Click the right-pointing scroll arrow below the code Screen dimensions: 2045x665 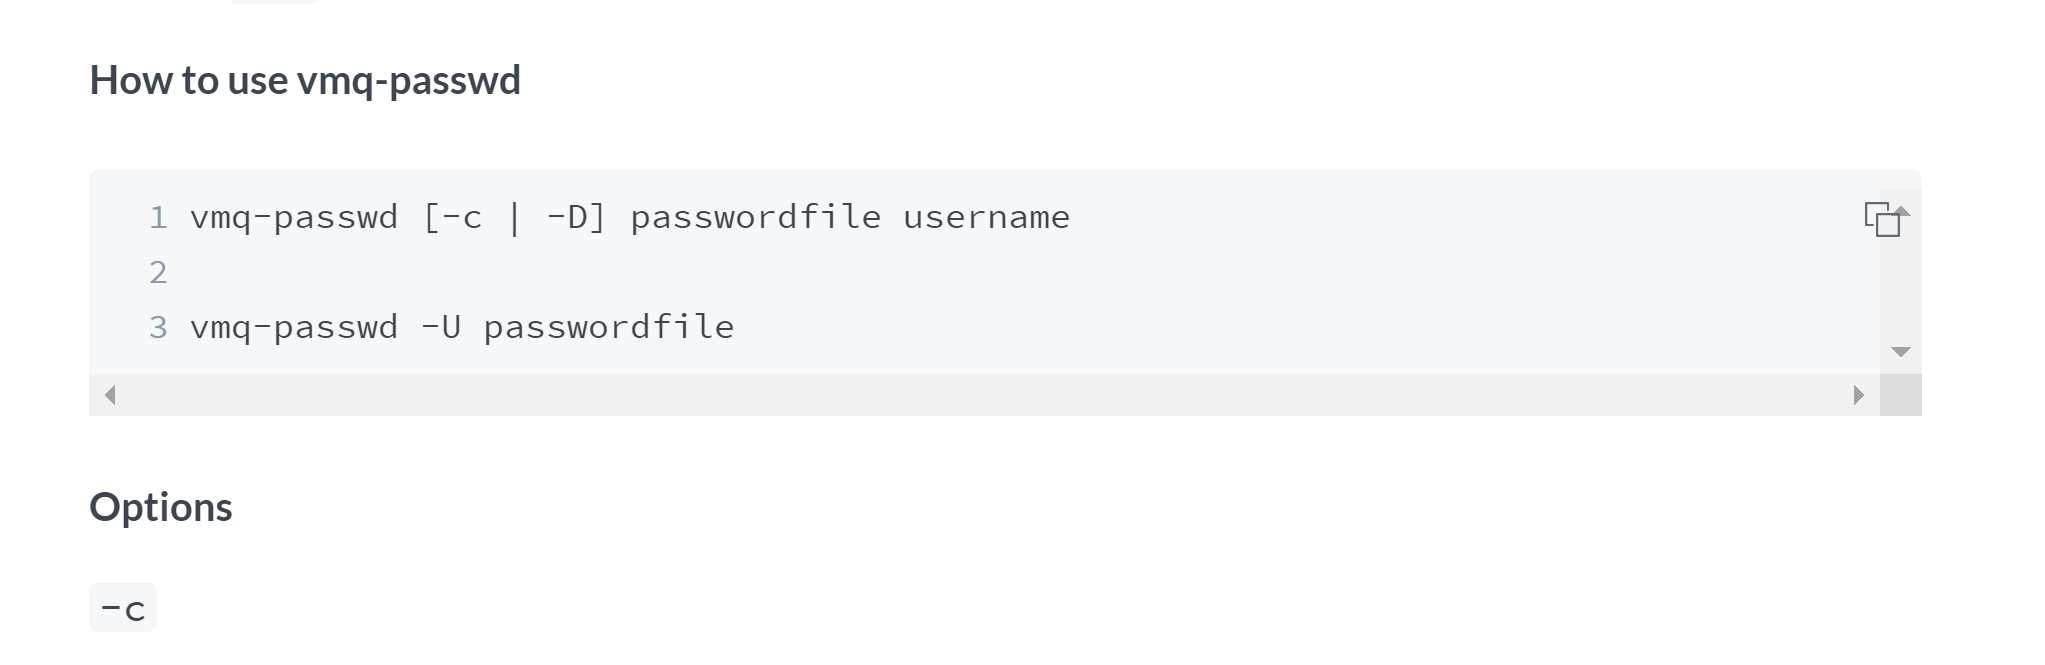click(x=1859, y=394)
